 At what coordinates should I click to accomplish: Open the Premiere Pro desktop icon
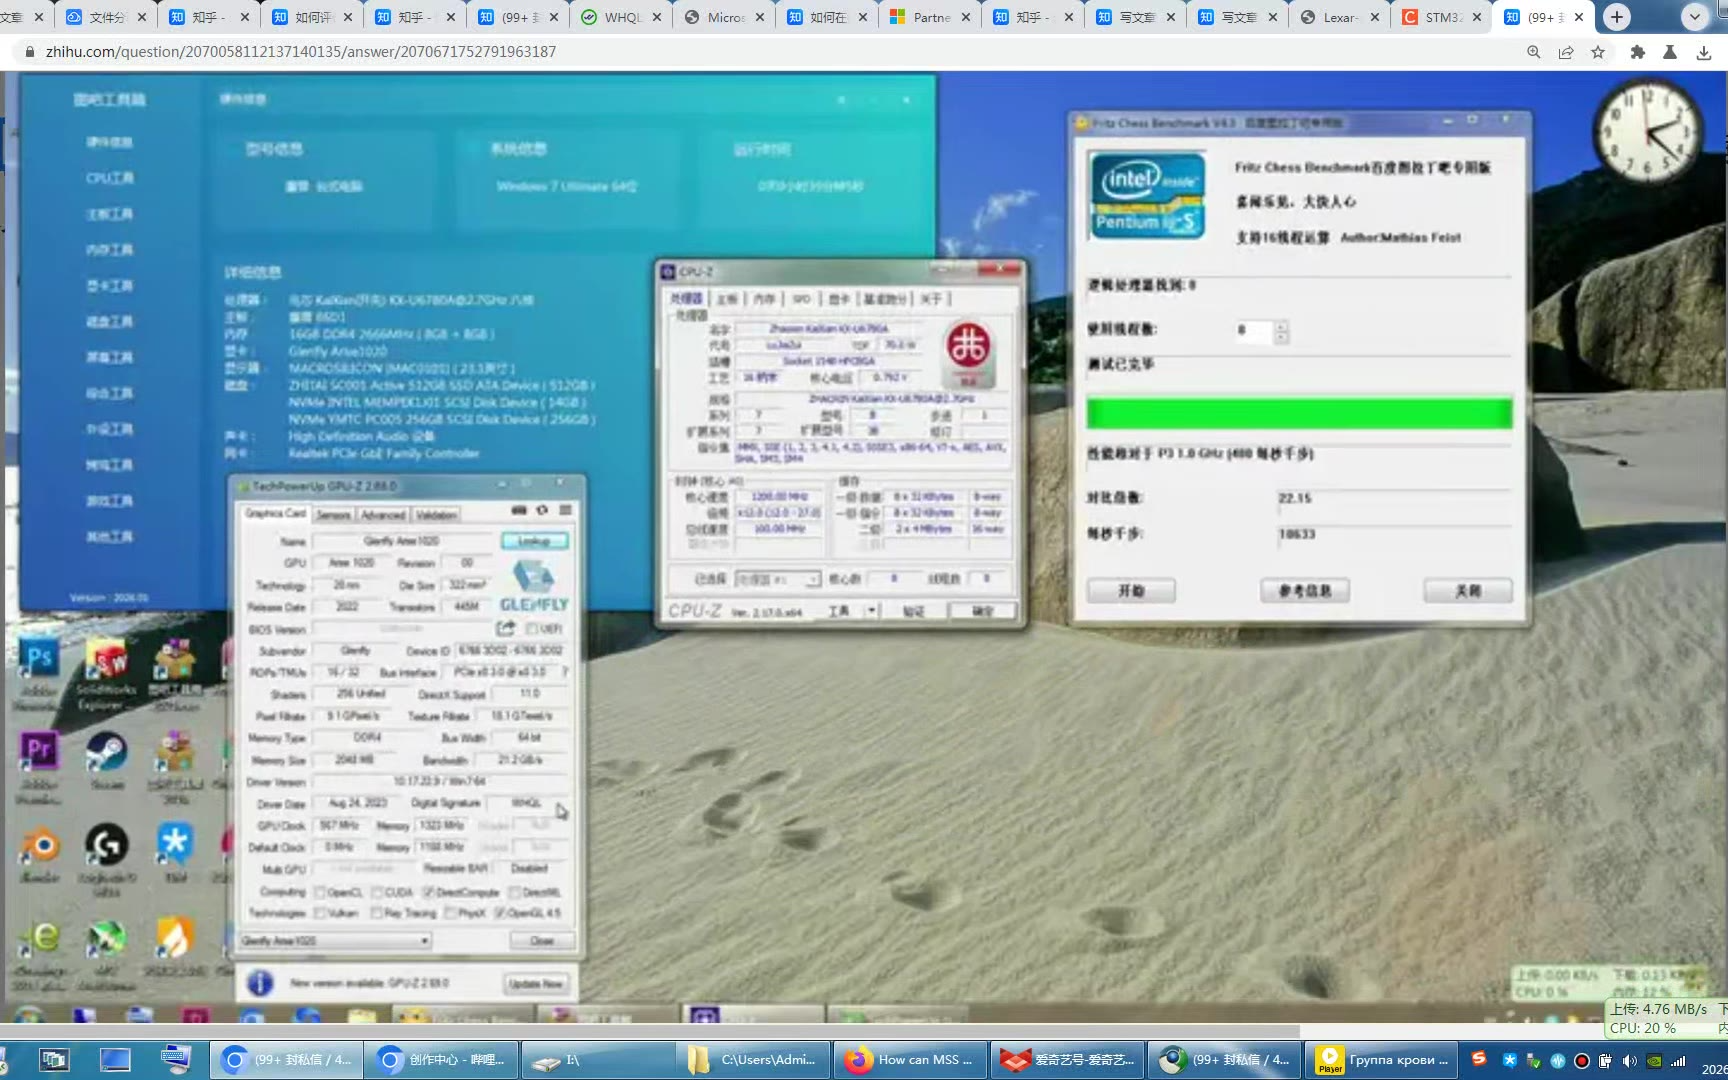[x=39, y=750]
